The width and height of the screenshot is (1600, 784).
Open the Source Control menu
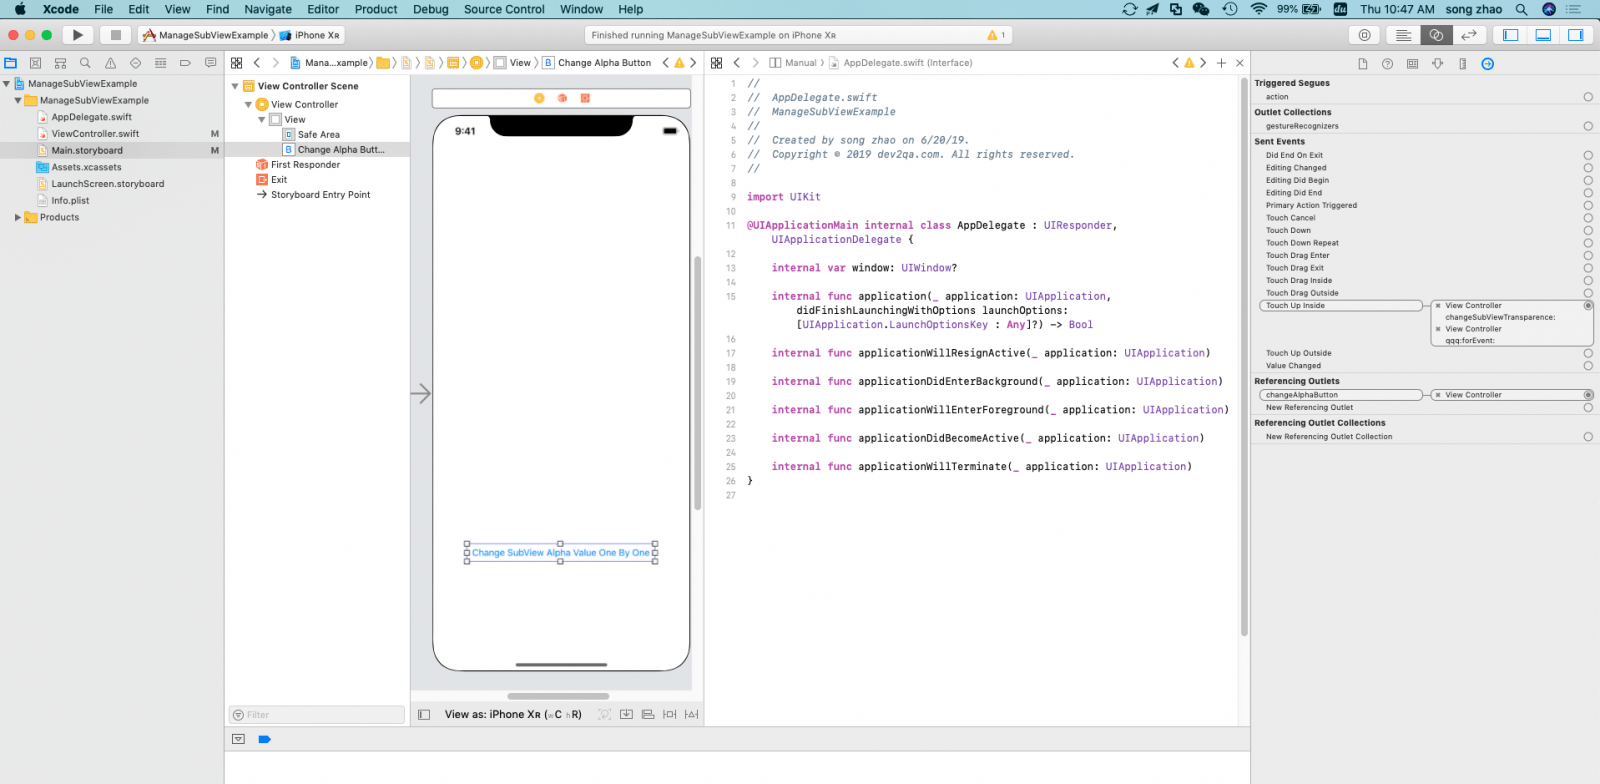click(504, 9)
